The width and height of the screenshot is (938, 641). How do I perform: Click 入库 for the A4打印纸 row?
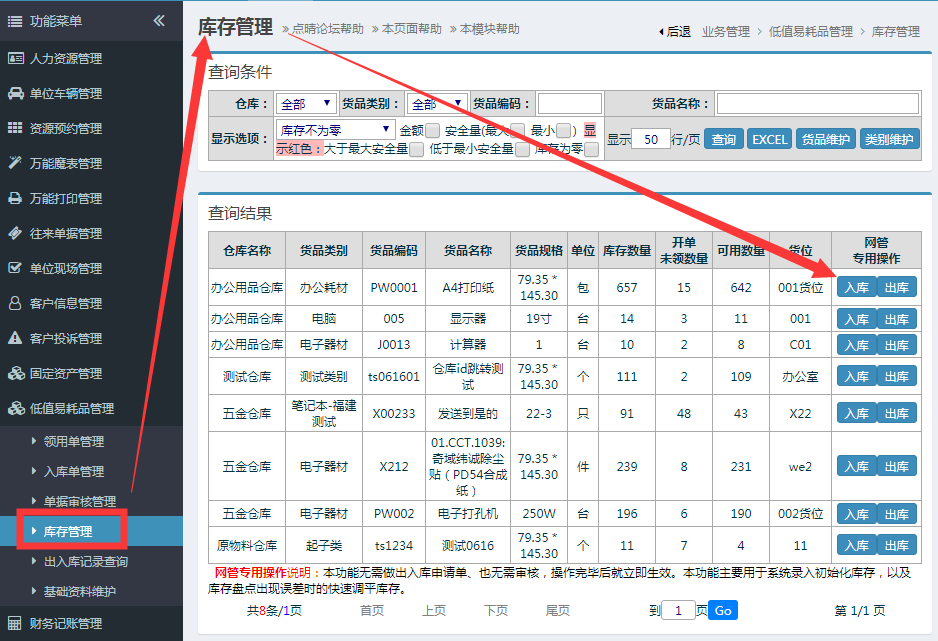[x=856, y=288]
